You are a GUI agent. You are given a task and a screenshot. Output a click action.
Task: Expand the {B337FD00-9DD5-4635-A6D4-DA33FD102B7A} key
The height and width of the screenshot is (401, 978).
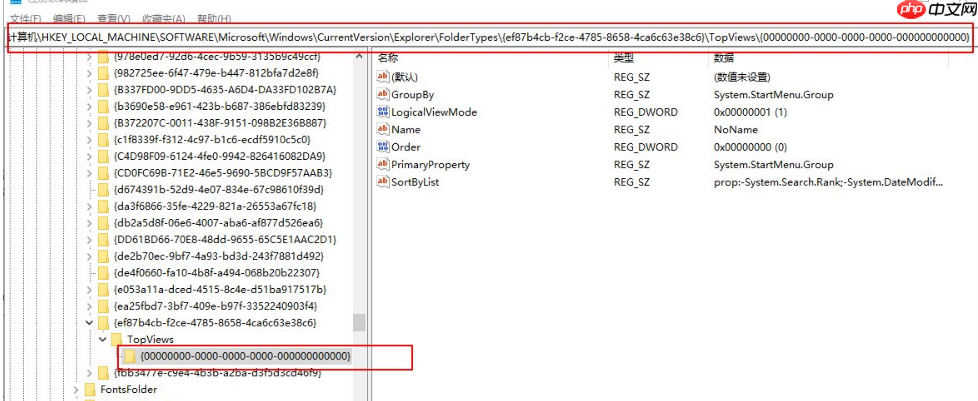coord(88,90)
